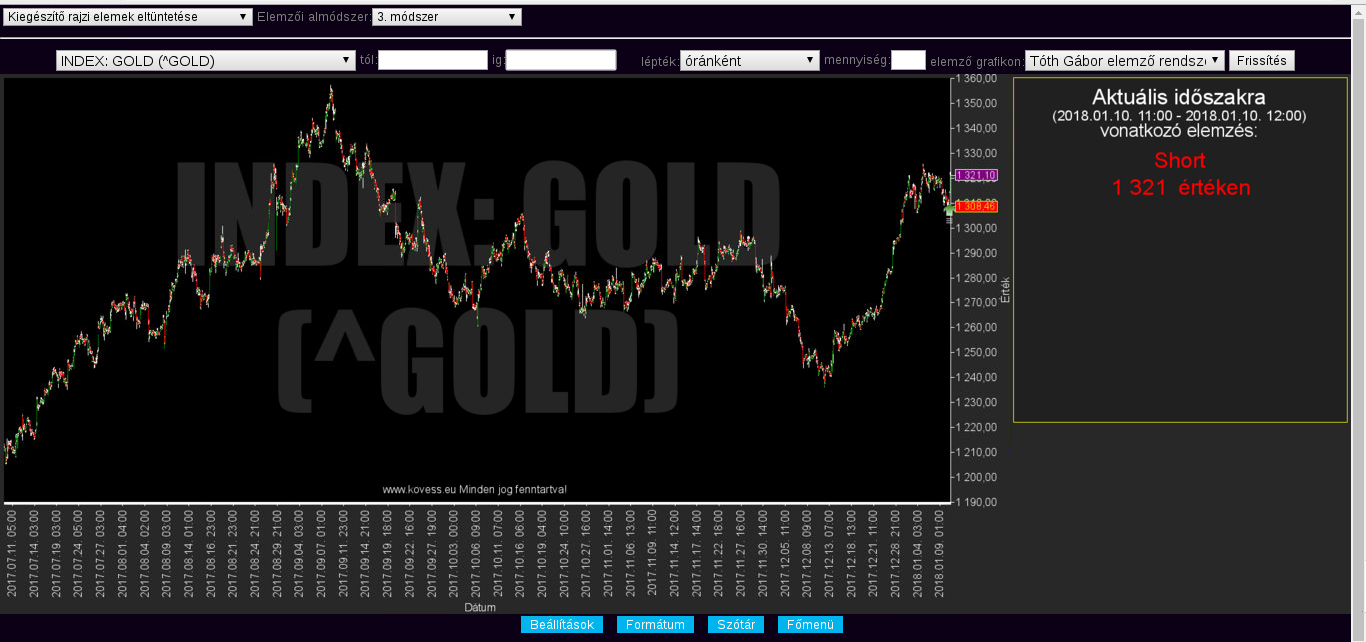Click the 'mennyiség' quantity input box
This screenshot has height=642, width=1366.
click(x=908, y=61)
